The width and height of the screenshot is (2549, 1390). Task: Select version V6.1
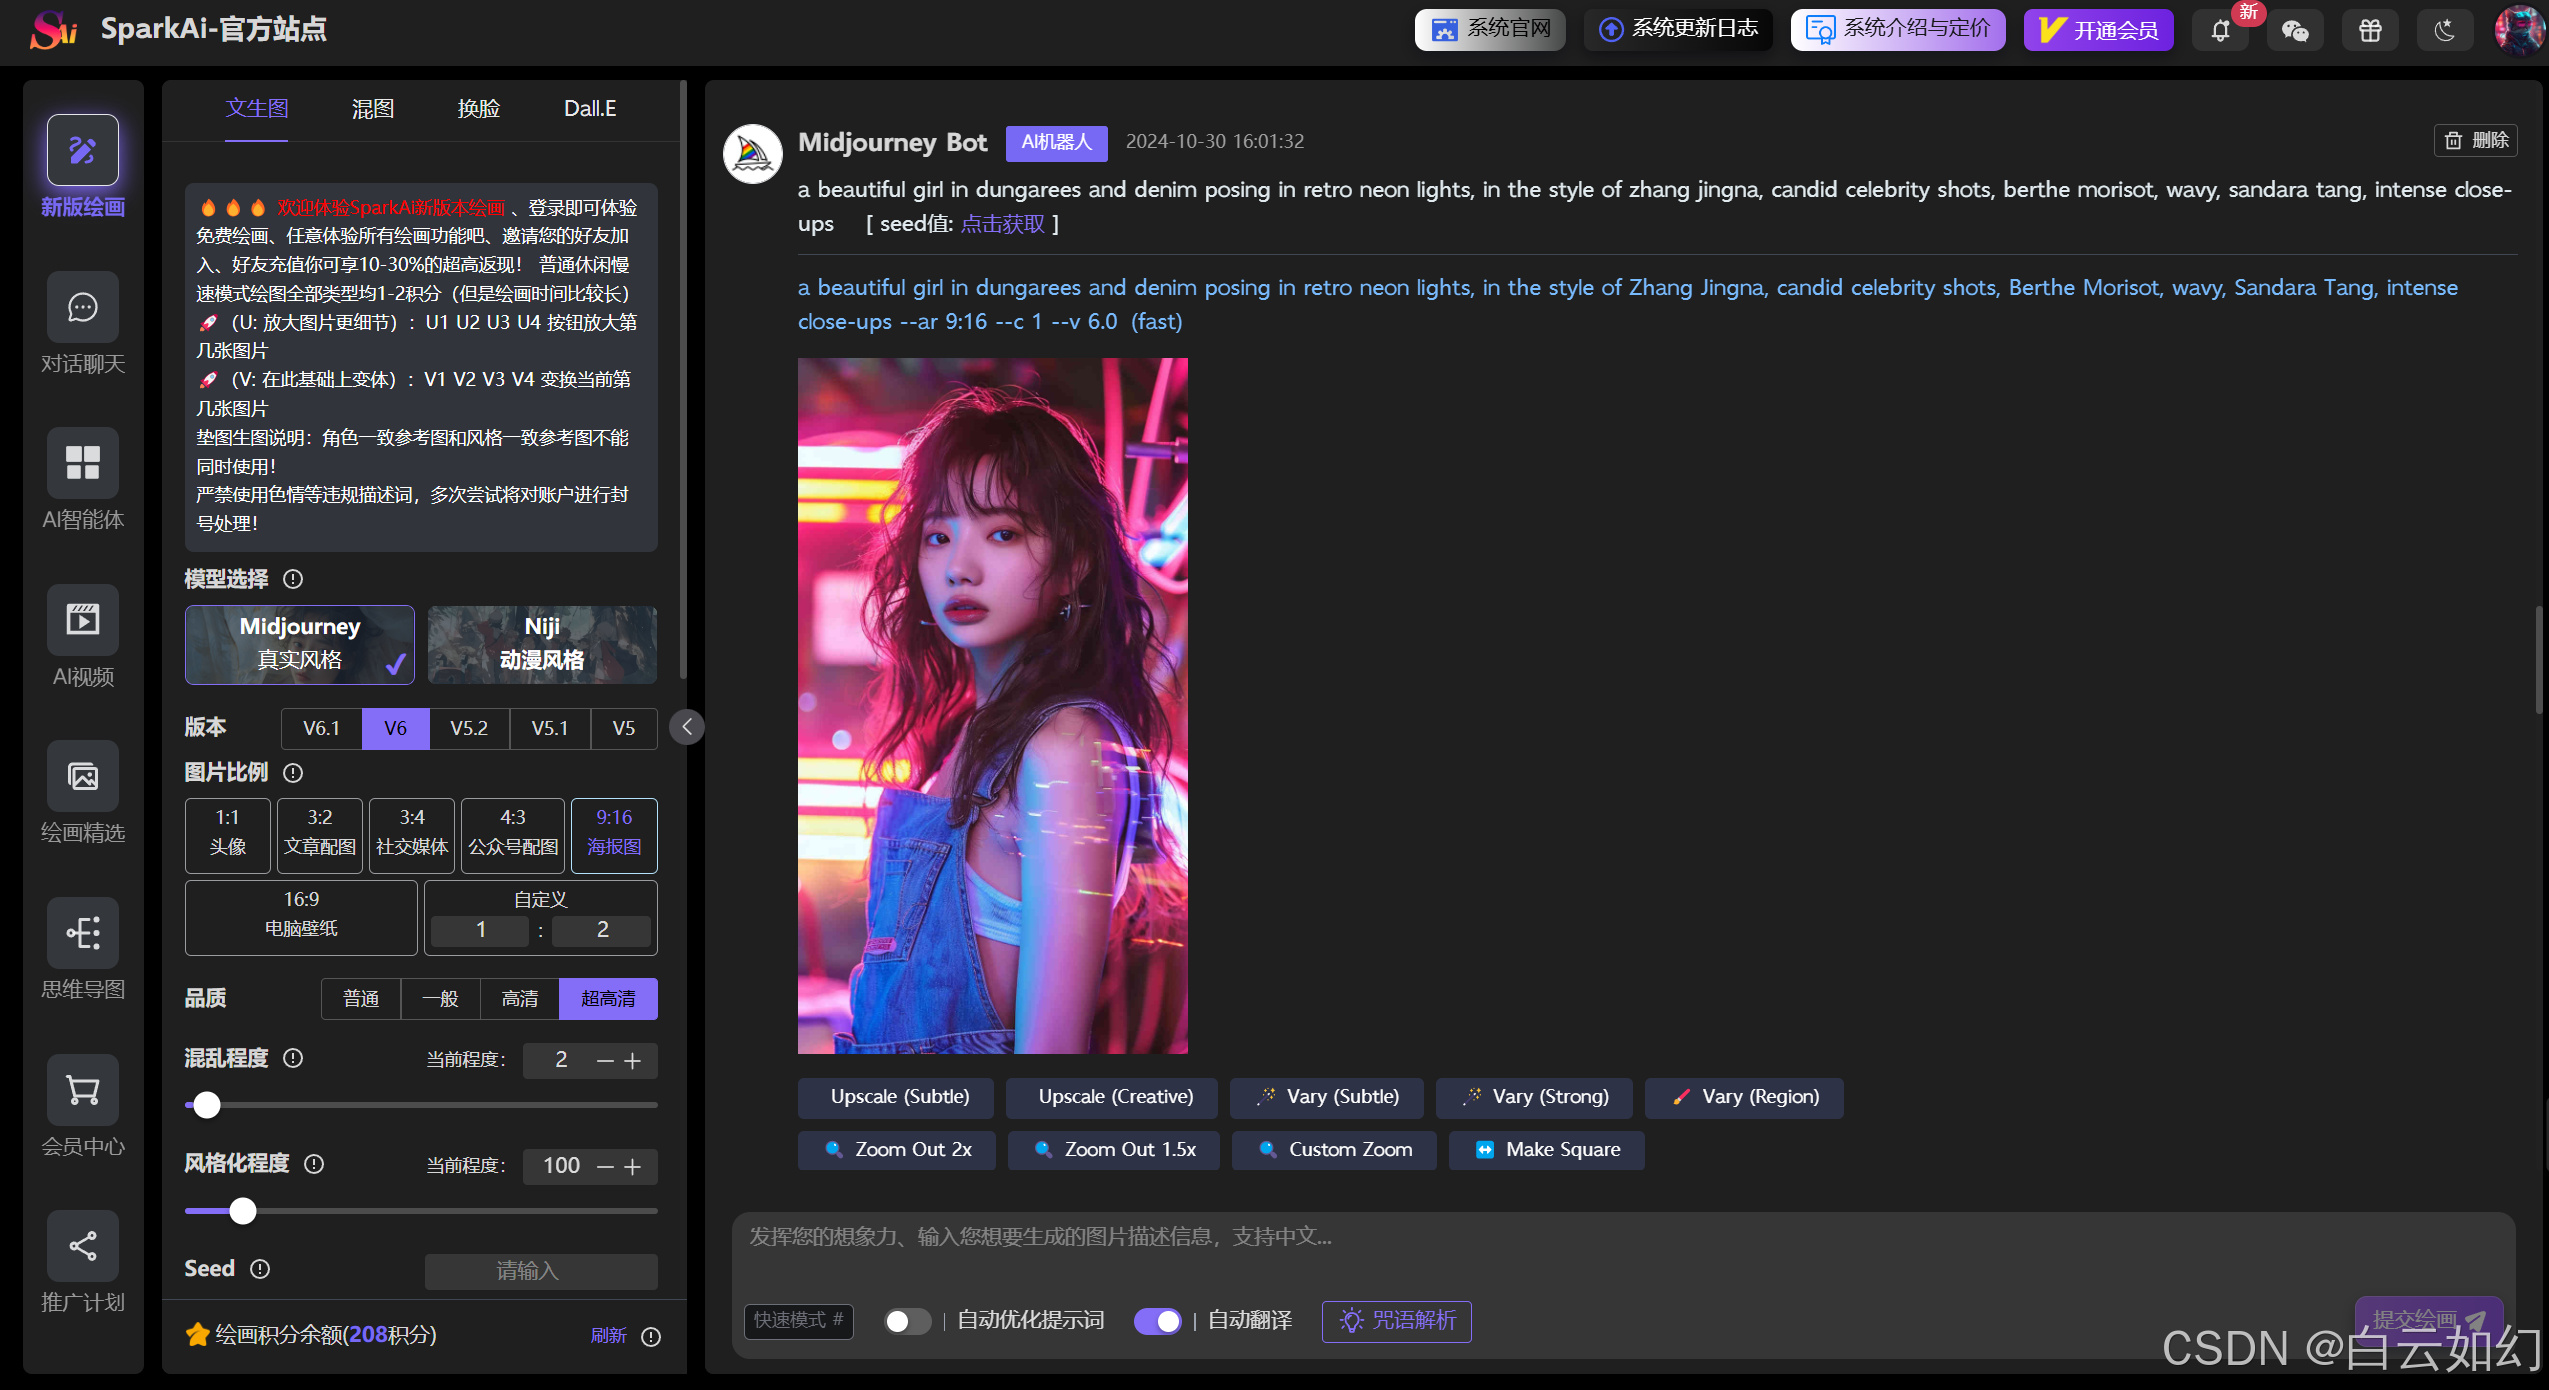[x=321, y=728]
